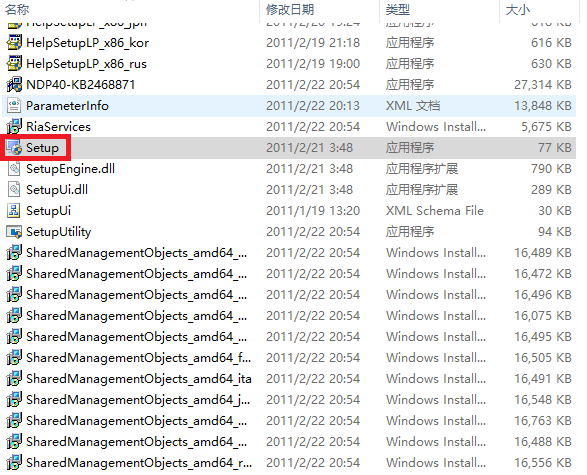The image size is (587, 475).
Task: Click the 790 KB size value
Action: [x=551, y=169]
